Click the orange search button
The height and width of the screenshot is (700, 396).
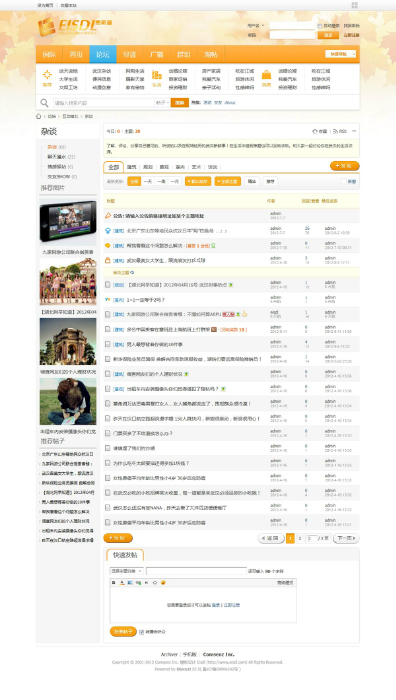(179, 103)
